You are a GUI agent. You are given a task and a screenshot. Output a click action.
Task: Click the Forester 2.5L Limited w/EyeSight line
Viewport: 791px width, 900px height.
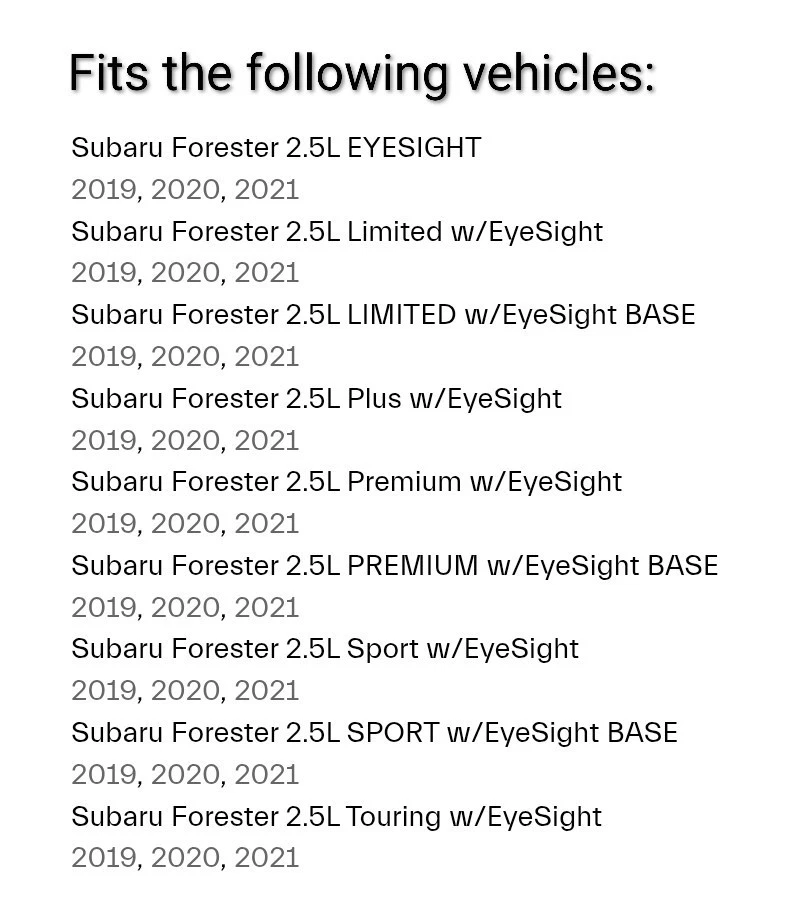click(337, 231)
